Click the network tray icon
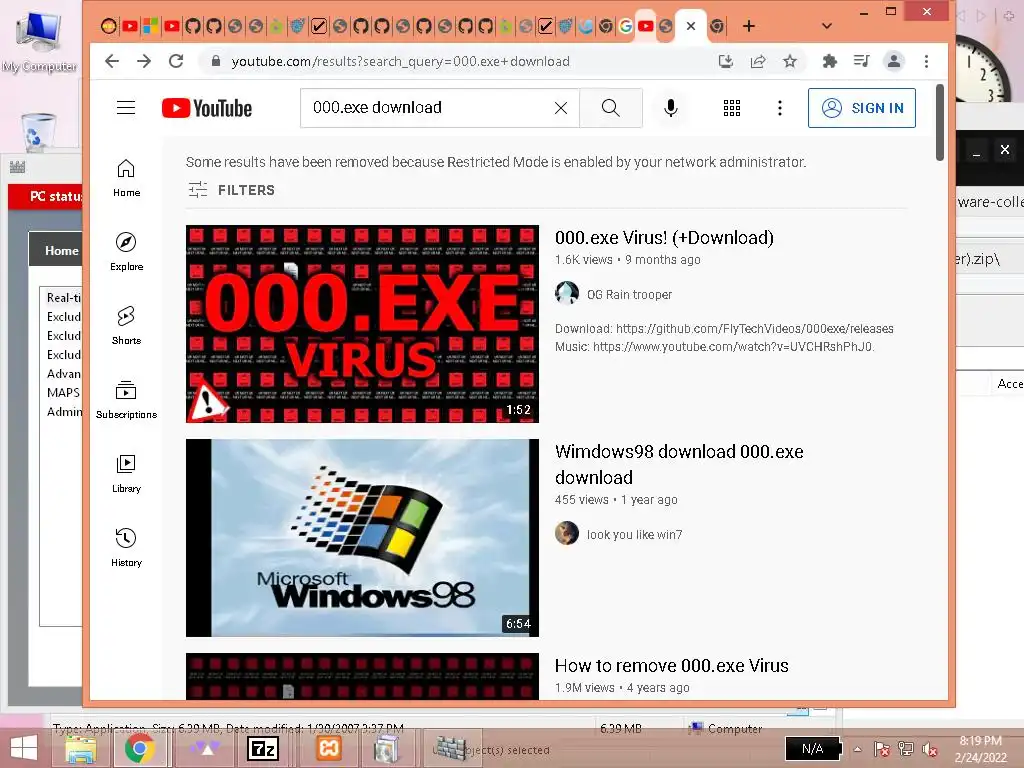Viewport: 1024px width, 768px height. [x=906, y=749]
